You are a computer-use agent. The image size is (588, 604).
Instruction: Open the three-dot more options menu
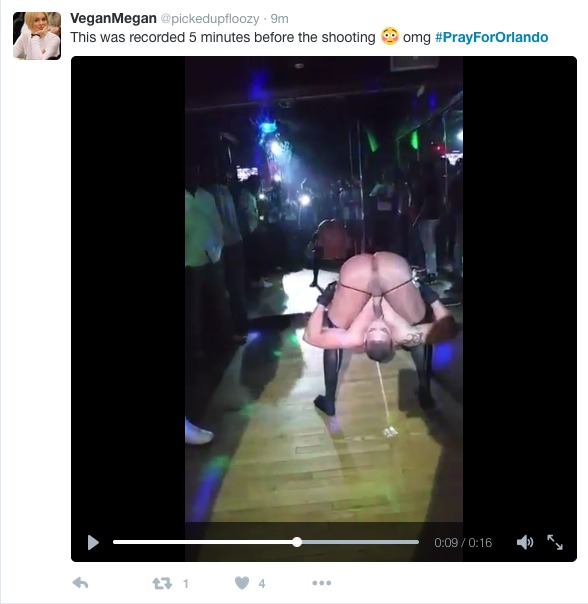(x=322, y=583)
